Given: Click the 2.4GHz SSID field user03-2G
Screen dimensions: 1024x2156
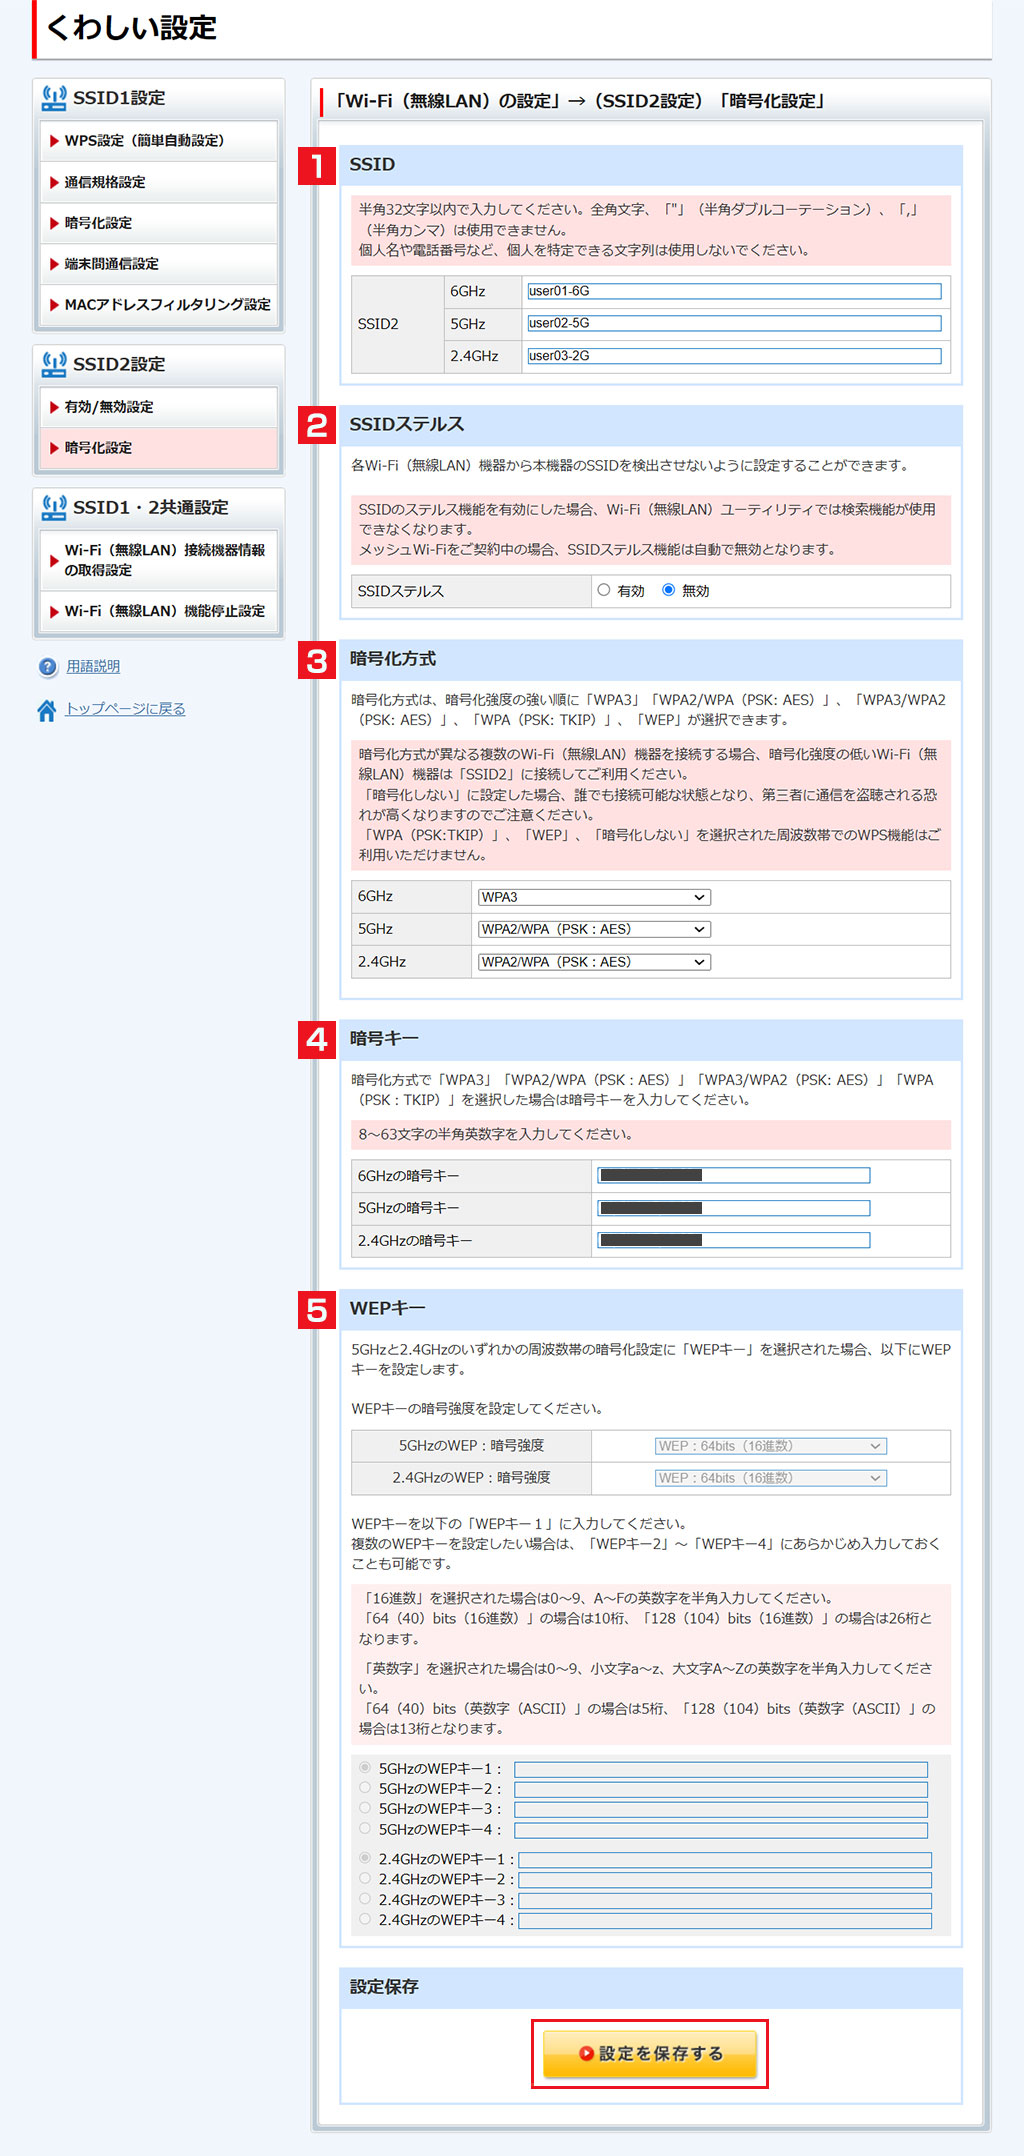Looking at the screenshot, I should (734, 356).
